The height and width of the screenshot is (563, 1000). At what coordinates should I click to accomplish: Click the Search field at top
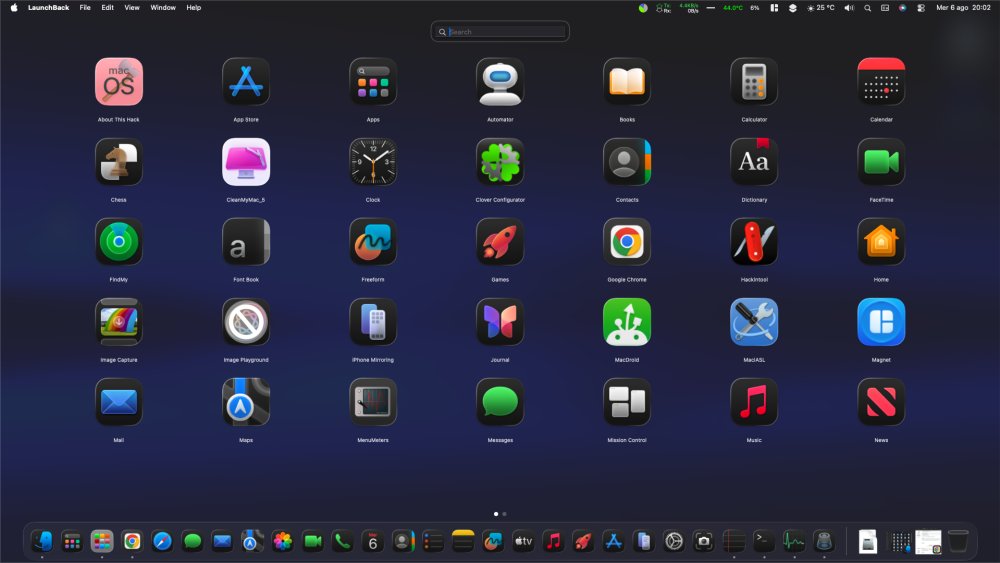click(x=500, y=32)
